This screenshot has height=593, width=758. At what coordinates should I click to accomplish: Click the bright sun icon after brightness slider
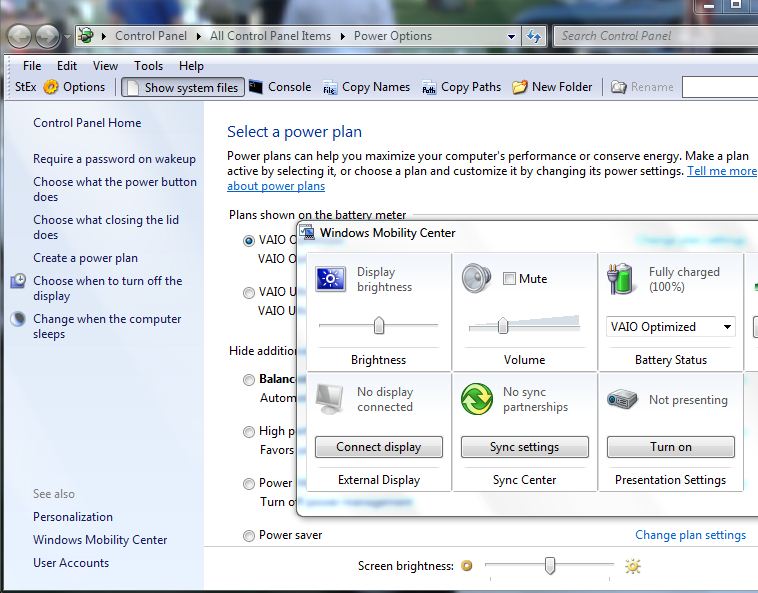633,565
